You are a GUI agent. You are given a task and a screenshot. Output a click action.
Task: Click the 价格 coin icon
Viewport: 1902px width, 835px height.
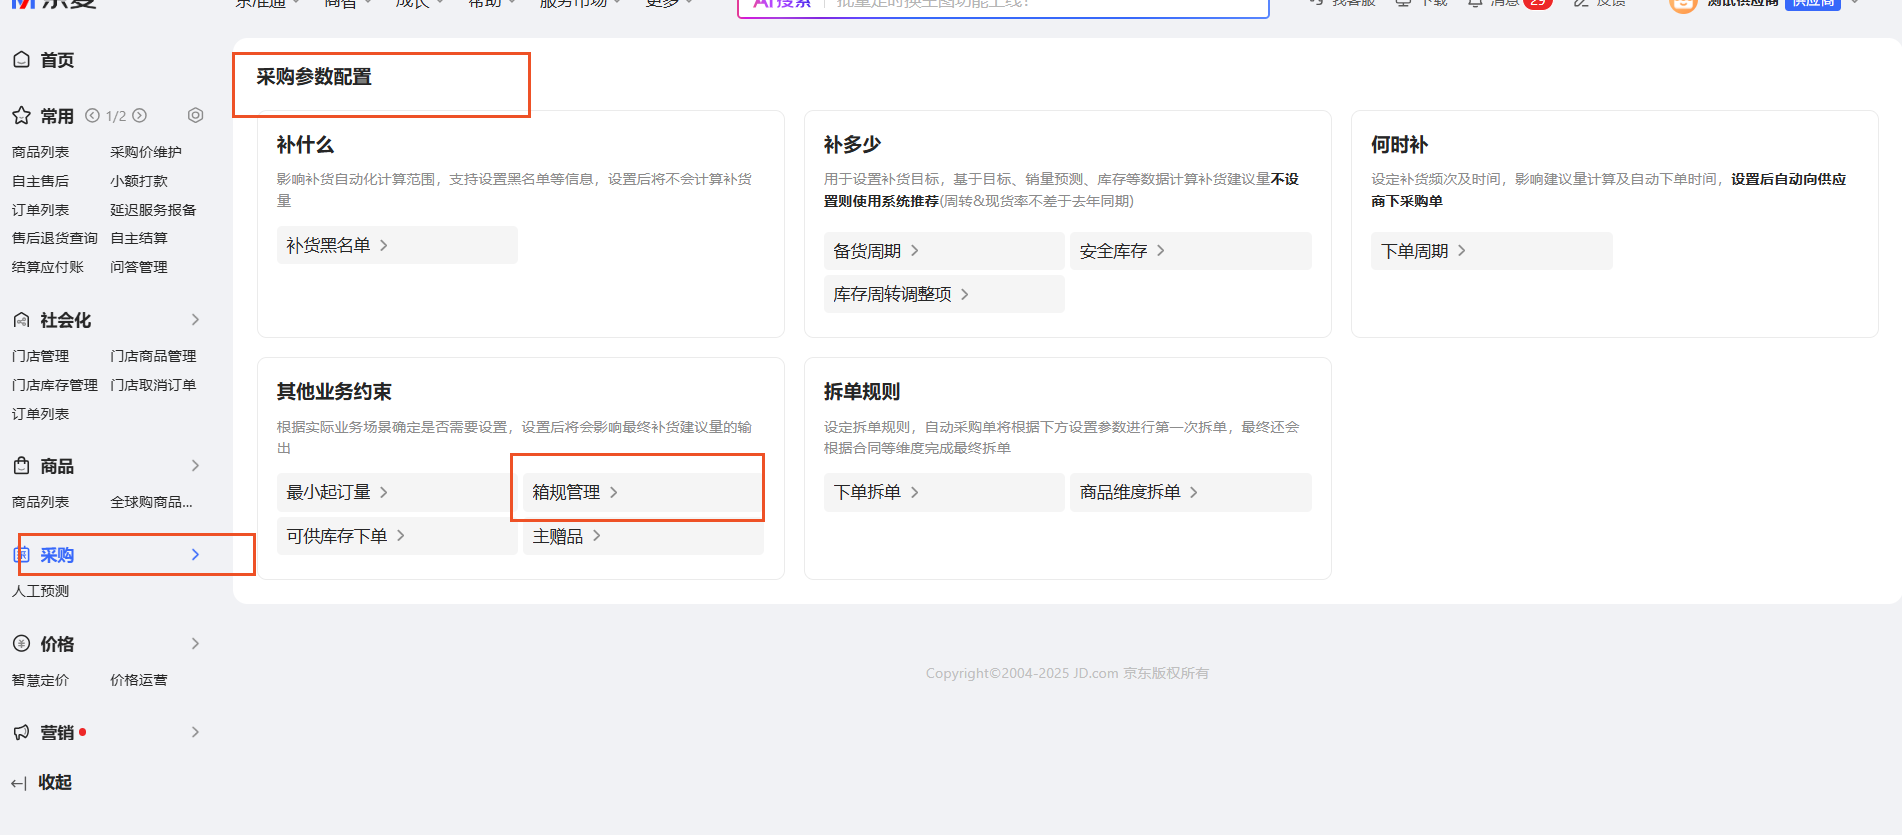[21, 644]
